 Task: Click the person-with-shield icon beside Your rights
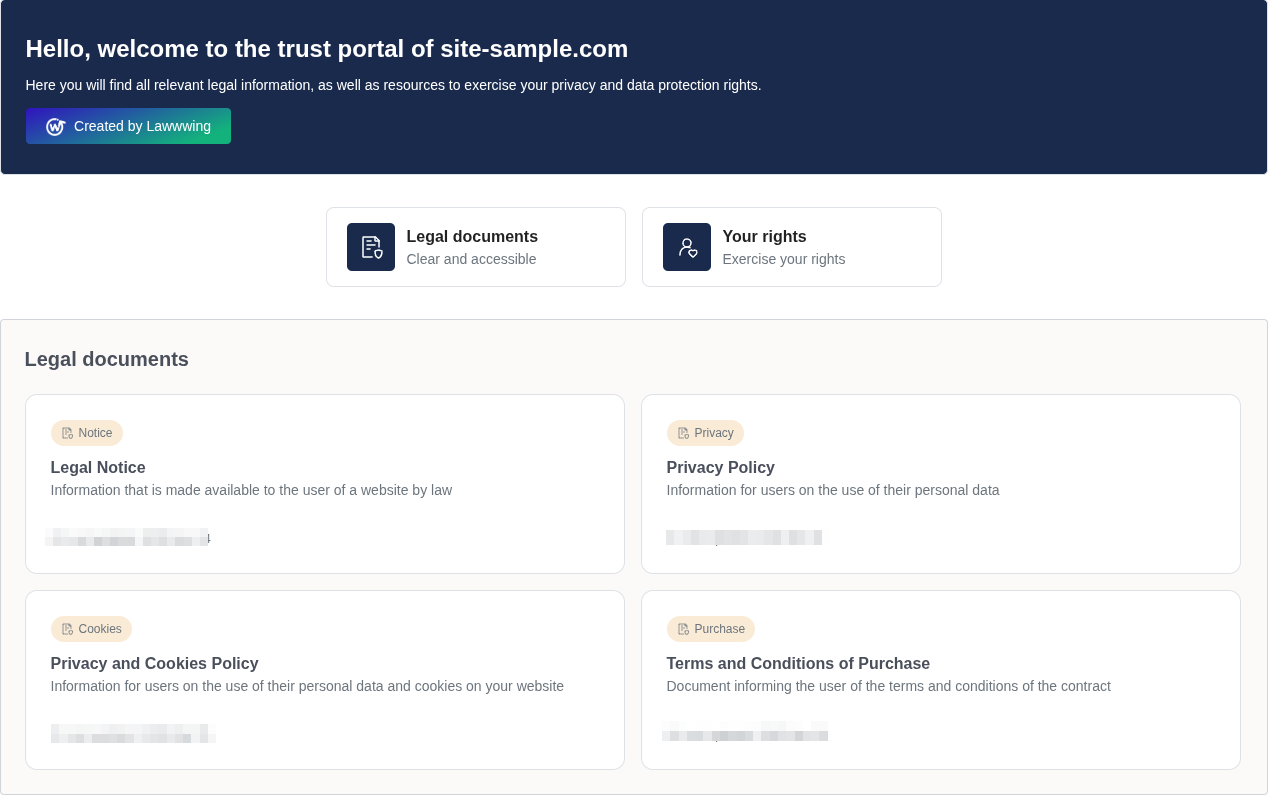(x=687, y=247)
